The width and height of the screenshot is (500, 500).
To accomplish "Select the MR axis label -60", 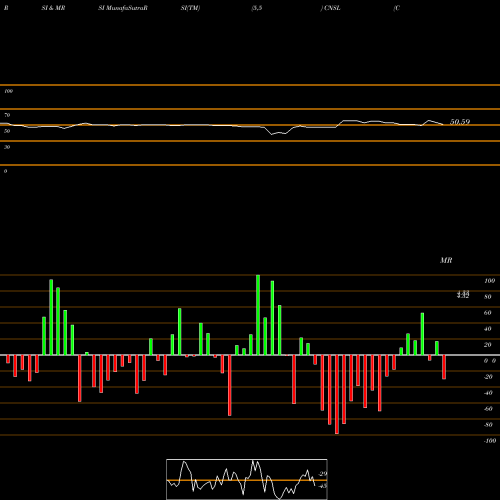I will [x=488, y=409].
